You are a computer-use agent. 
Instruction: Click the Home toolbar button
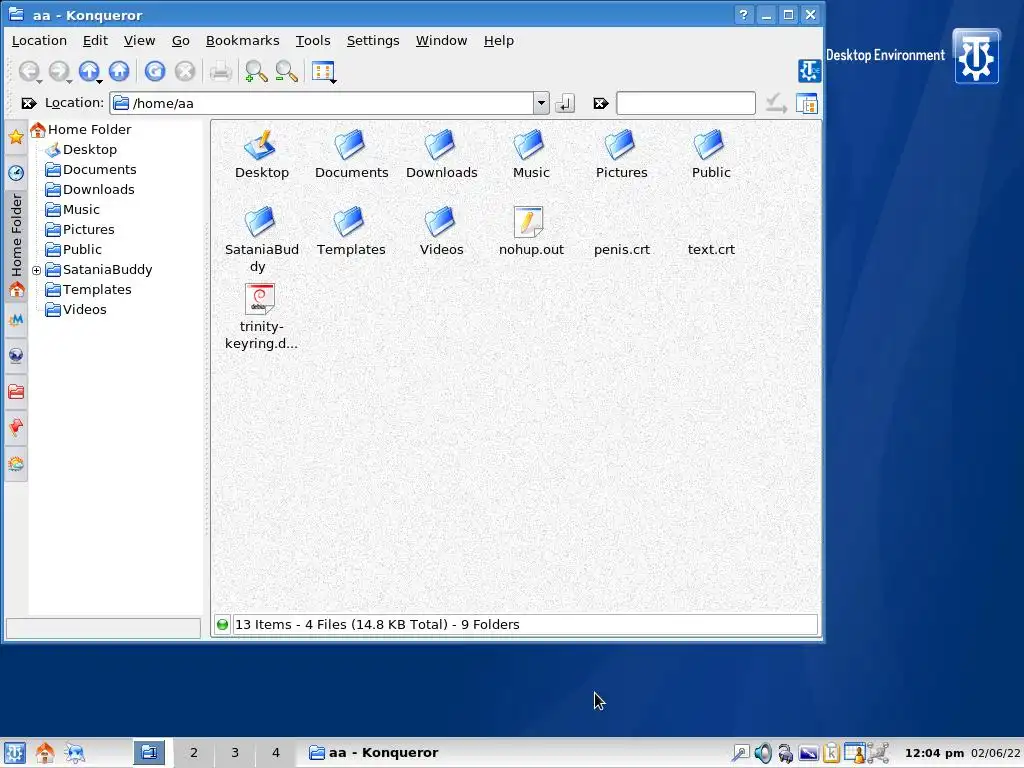pos(119,71)
